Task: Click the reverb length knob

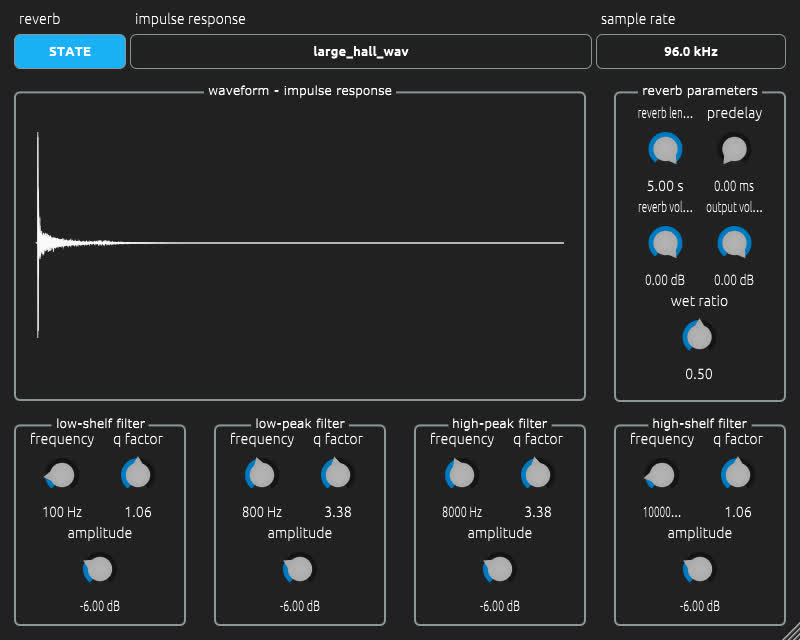Action: (x=665, y=149)
